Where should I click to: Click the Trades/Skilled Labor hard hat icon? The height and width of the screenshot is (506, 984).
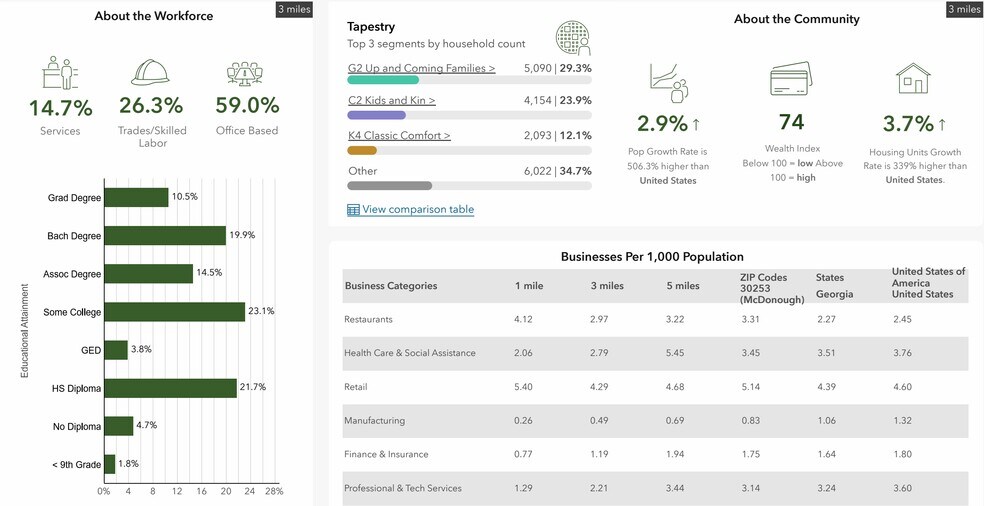tap(152, 72)
